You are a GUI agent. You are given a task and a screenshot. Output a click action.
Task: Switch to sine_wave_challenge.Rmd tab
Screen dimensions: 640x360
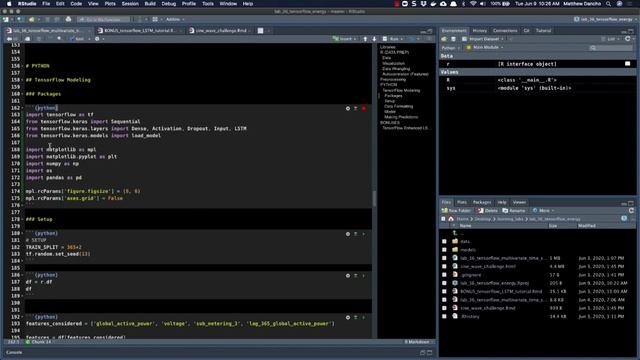(x=221, y=31)
